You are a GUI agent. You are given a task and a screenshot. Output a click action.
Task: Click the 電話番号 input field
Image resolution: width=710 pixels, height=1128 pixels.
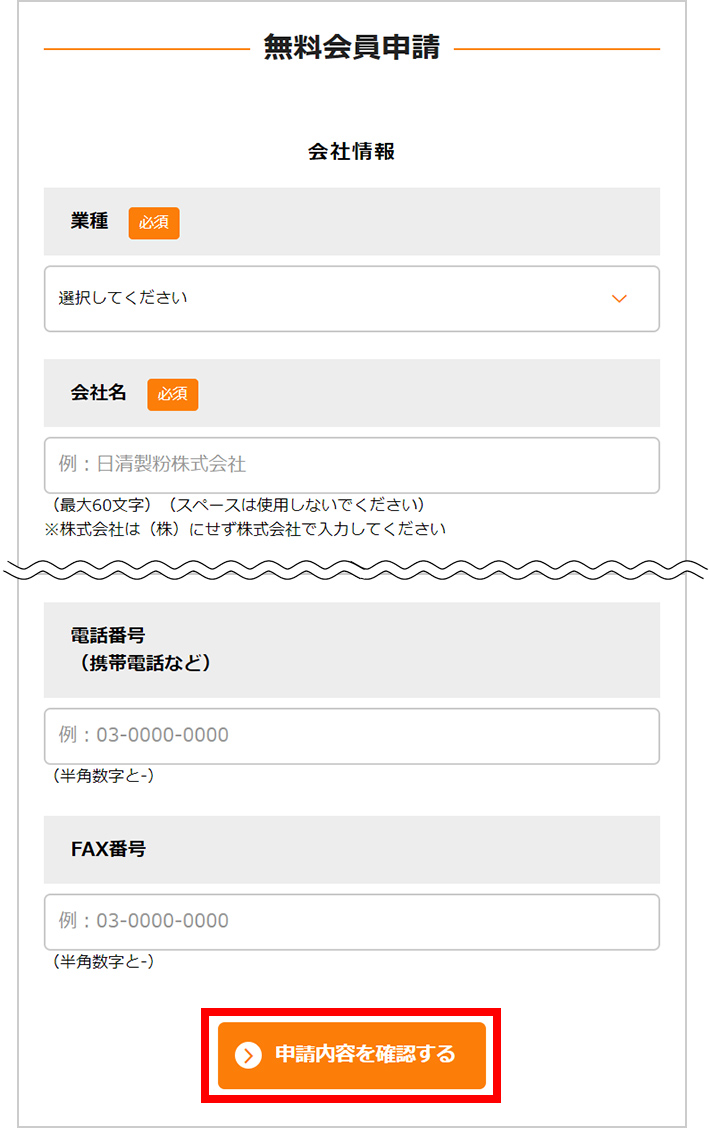tap(352, 736)
